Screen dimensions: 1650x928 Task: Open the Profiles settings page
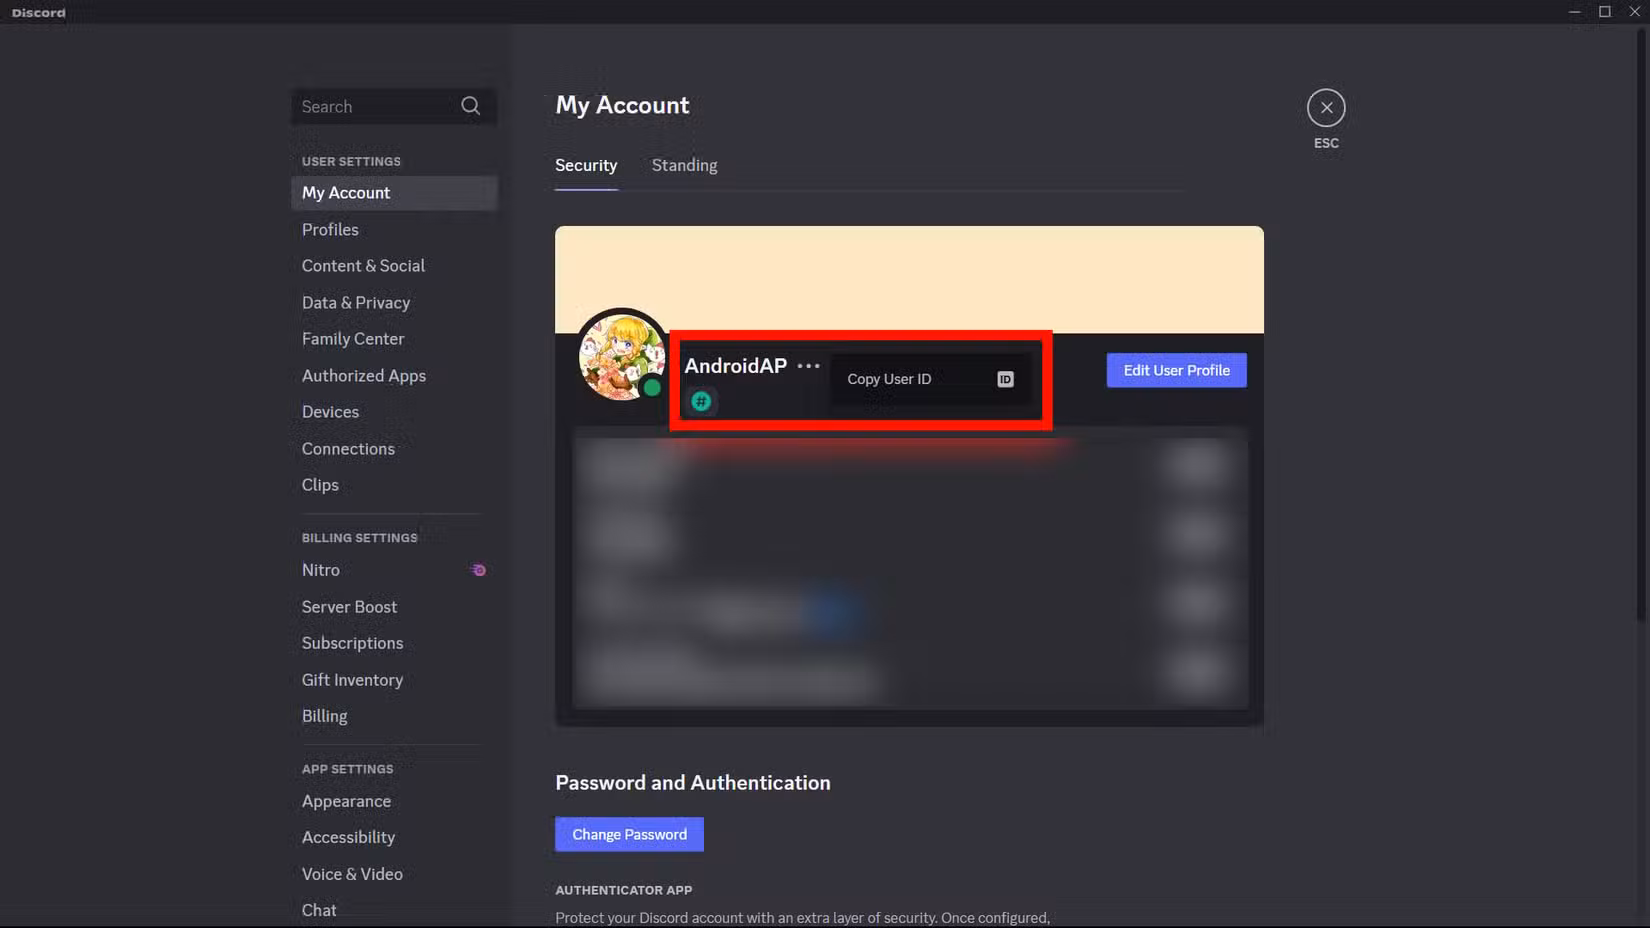click(330, 229)
